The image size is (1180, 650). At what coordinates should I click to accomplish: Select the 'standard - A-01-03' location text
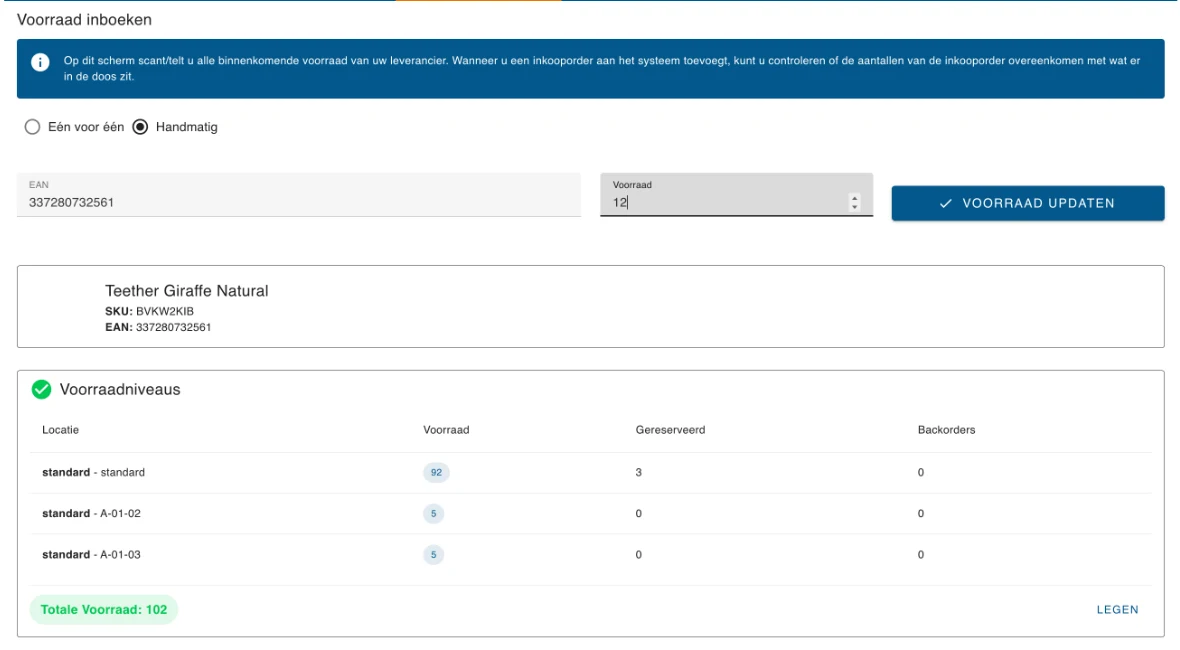point(91,554)
